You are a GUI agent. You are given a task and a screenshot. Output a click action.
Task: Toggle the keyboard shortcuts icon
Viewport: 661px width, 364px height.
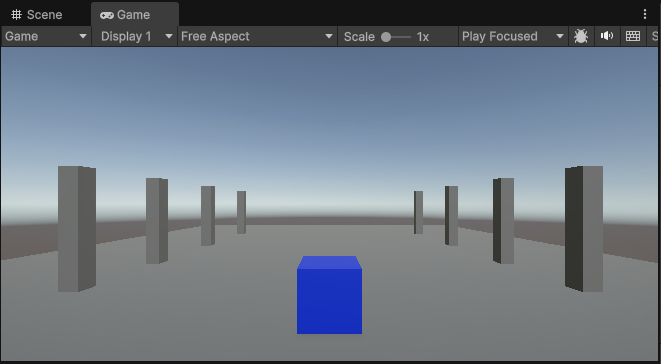(x=633, y=36)
